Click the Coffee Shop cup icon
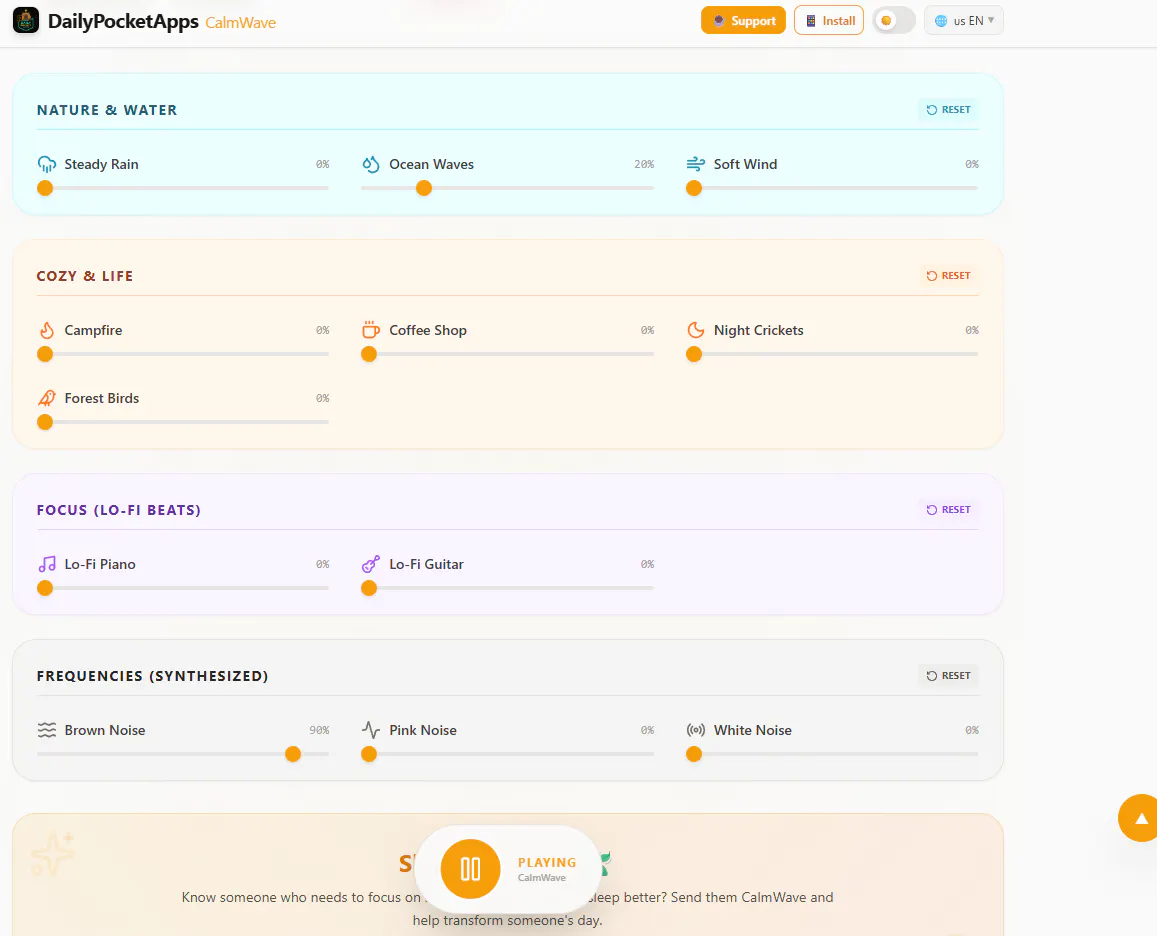 point(370,330)
